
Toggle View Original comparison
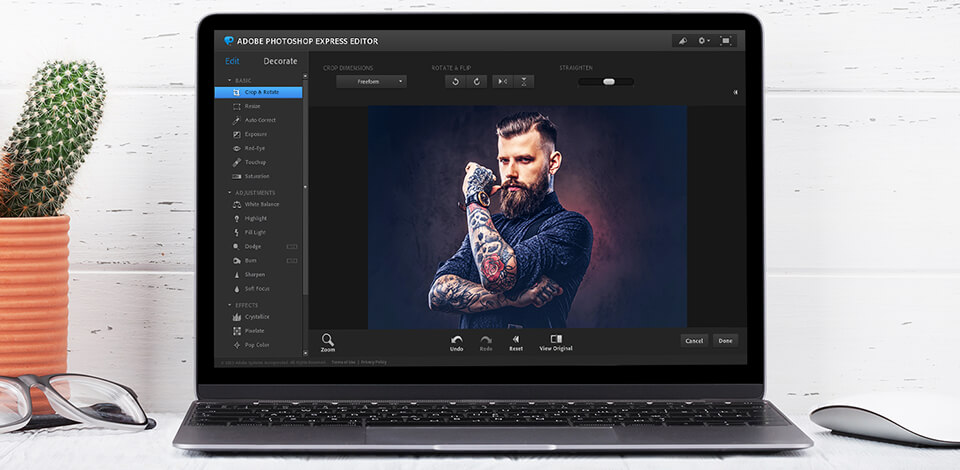[556, 343]
